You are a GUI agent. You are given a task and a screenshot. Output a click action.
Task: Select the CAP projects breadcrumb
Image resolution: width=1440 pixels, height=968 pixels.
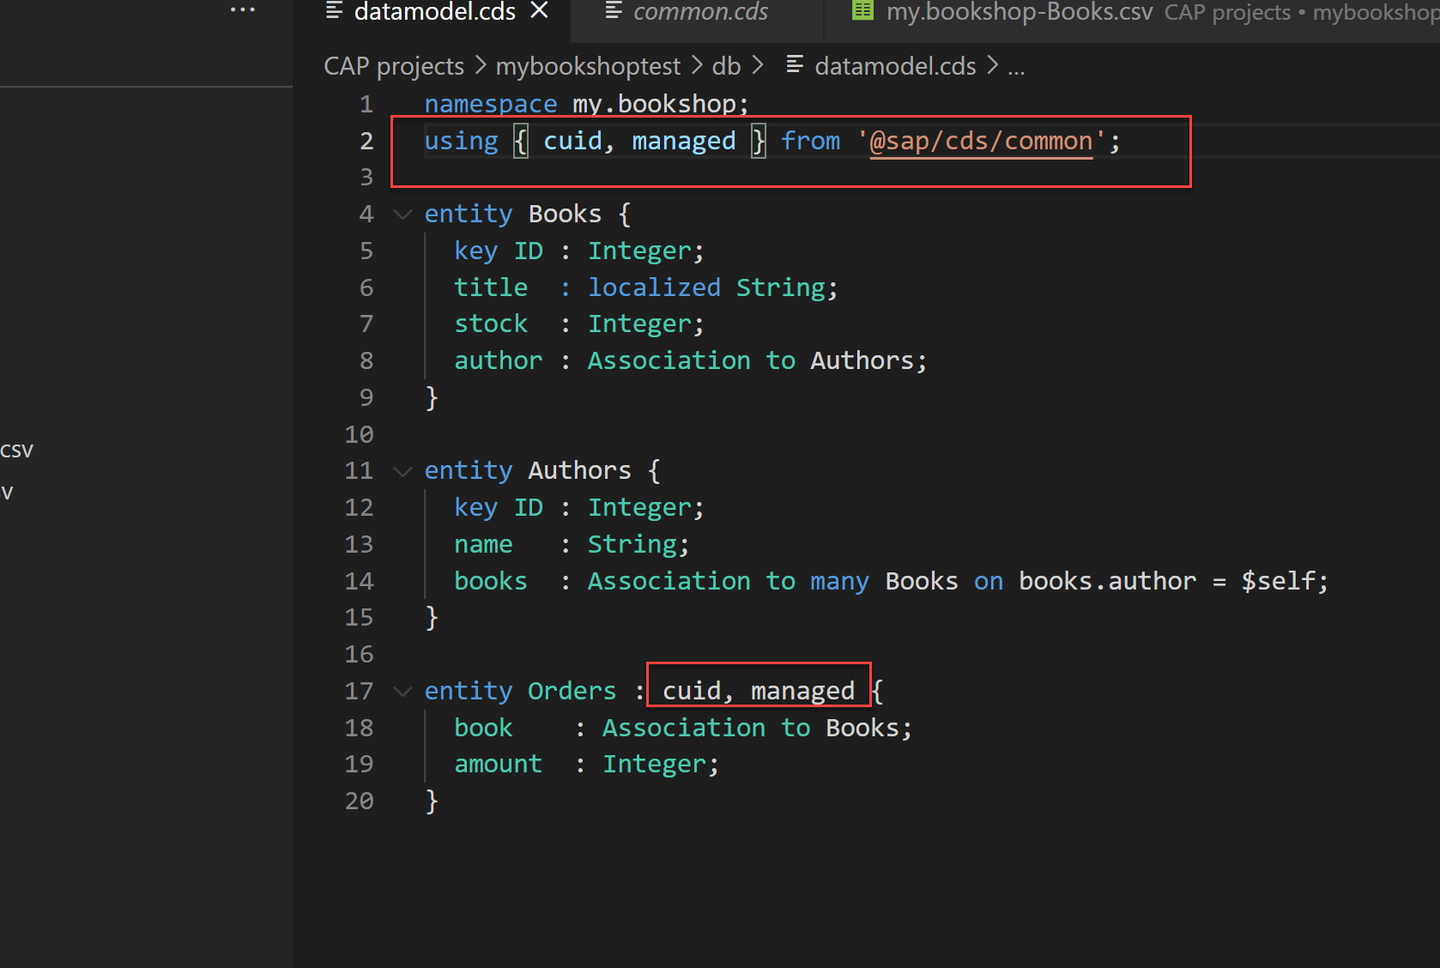click(394, 66)
